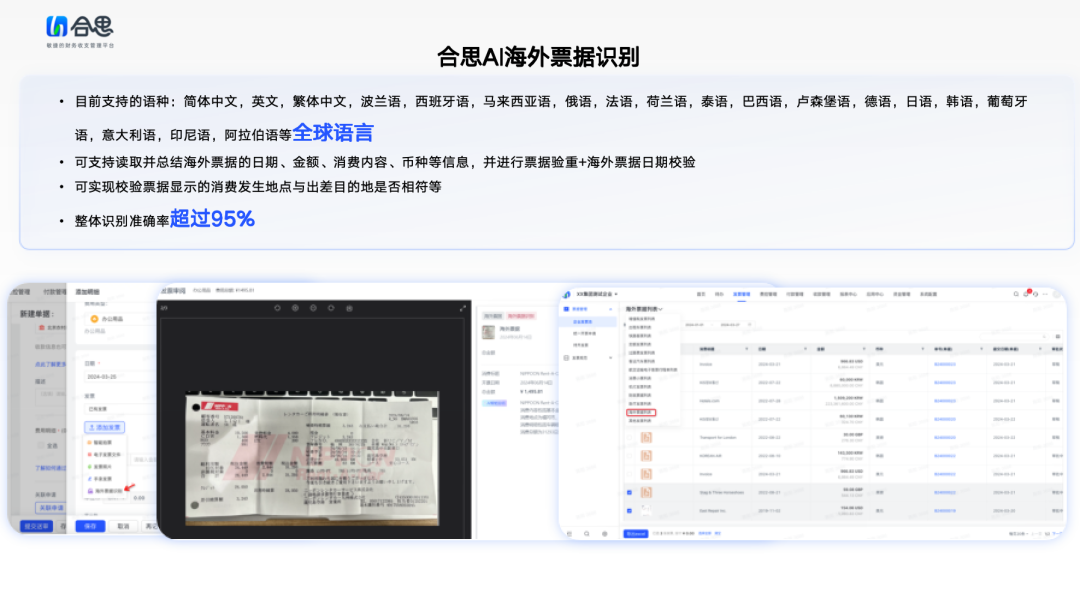Open the 发票管理 tab

click(742, 294)
